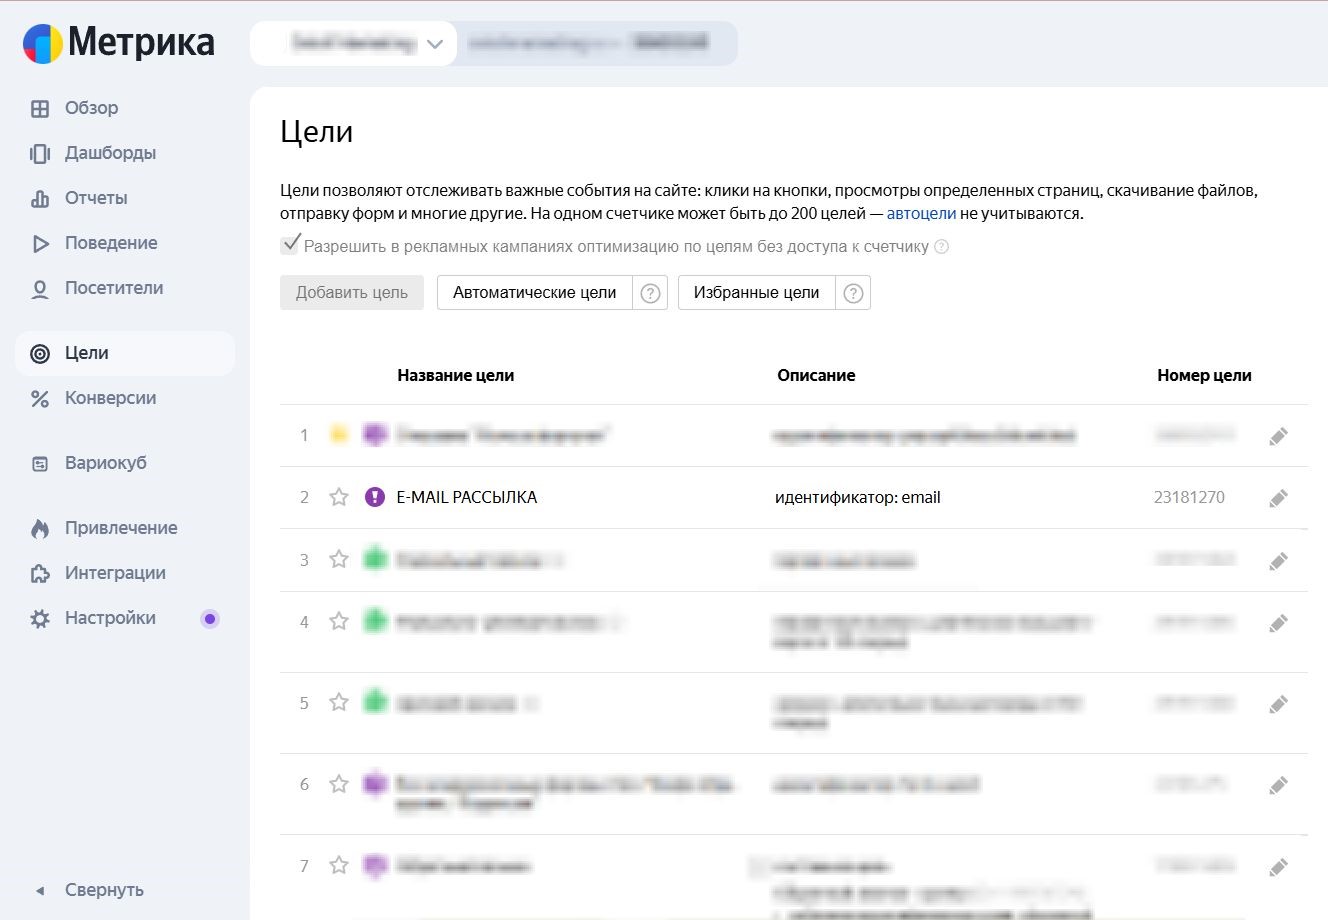Click the Добавить цель button
This screenshot has height=920, width=1328.
coord(352,293)
